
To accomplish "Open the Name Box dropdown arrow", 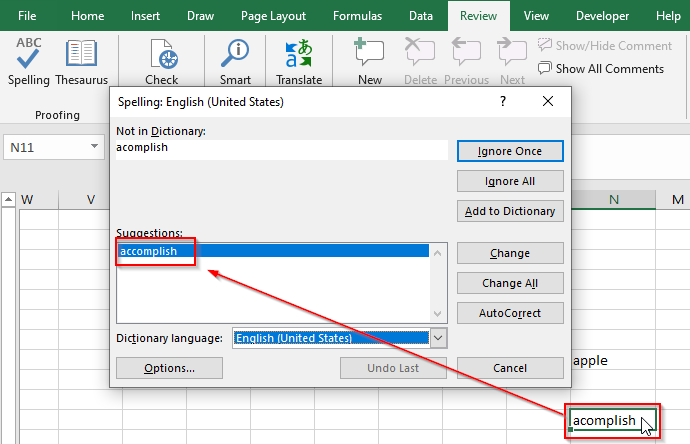I will 96,147.
